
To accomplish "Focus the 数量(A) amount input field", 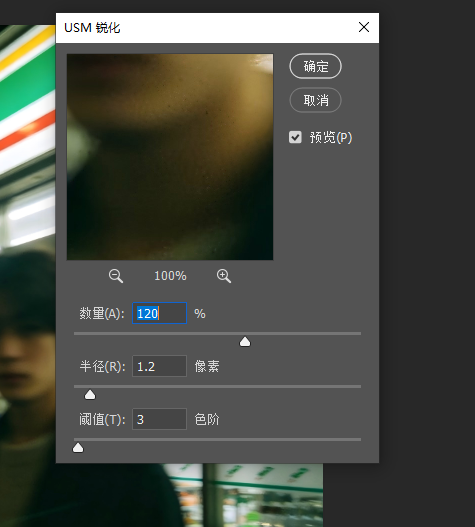I will point(159,313).
